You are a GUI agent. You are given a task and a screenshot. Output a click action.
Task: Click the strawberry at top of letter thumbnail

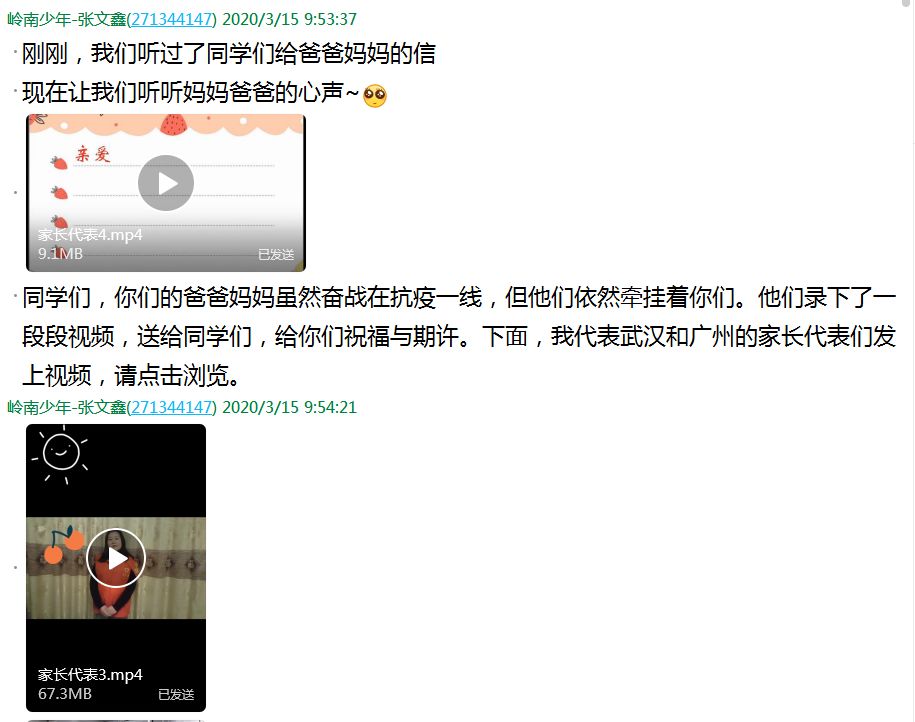coord(173,124)
